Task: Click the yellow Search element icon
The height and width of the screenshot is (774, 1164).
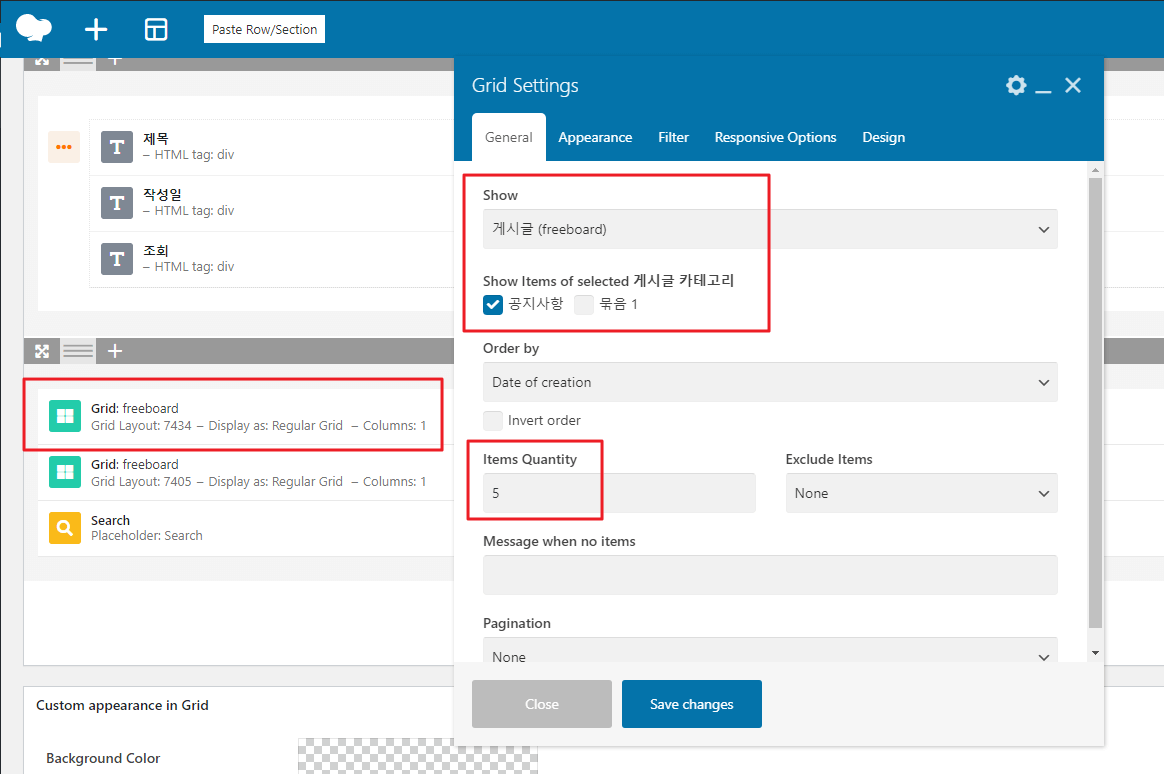Action: coord(65,528)
